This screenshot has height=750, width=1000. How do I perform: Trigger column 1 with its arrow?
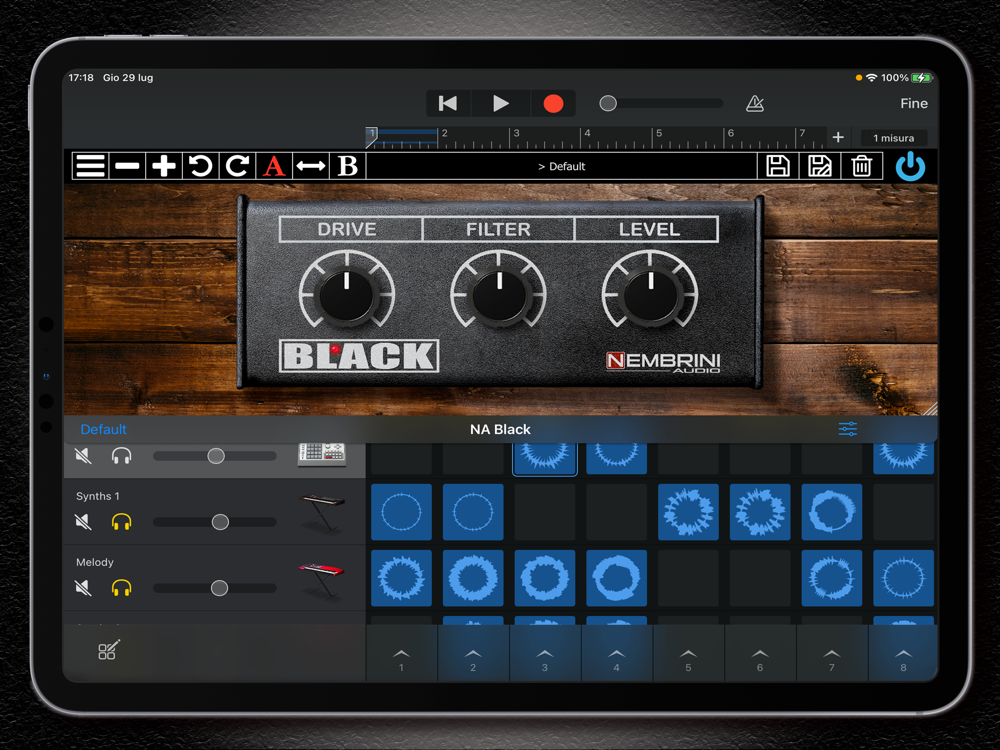(401, 654)
